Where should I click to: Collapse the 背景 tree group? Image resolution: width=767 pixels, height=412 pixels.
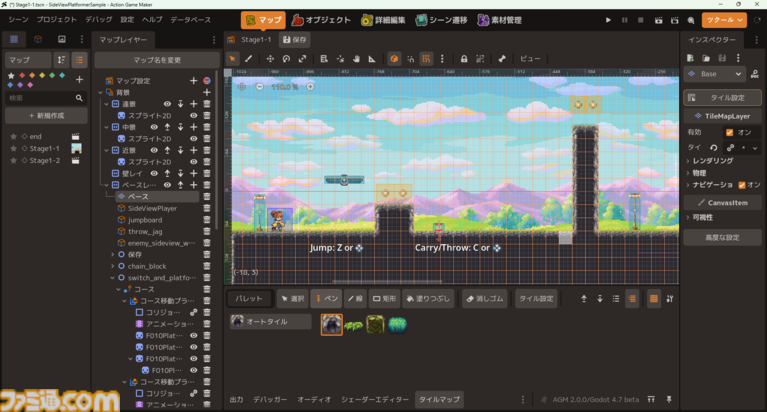[x=101, y=92]
